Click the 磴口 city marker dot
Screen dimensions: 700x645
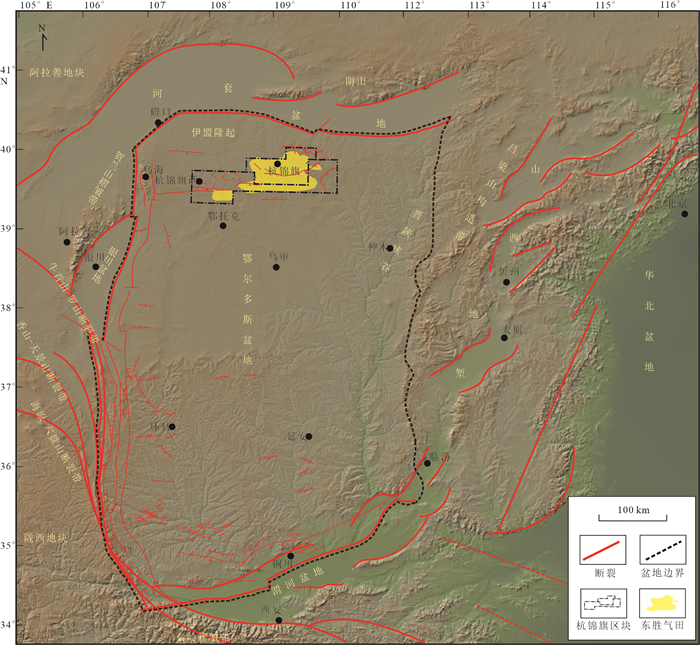click(158, 123)
